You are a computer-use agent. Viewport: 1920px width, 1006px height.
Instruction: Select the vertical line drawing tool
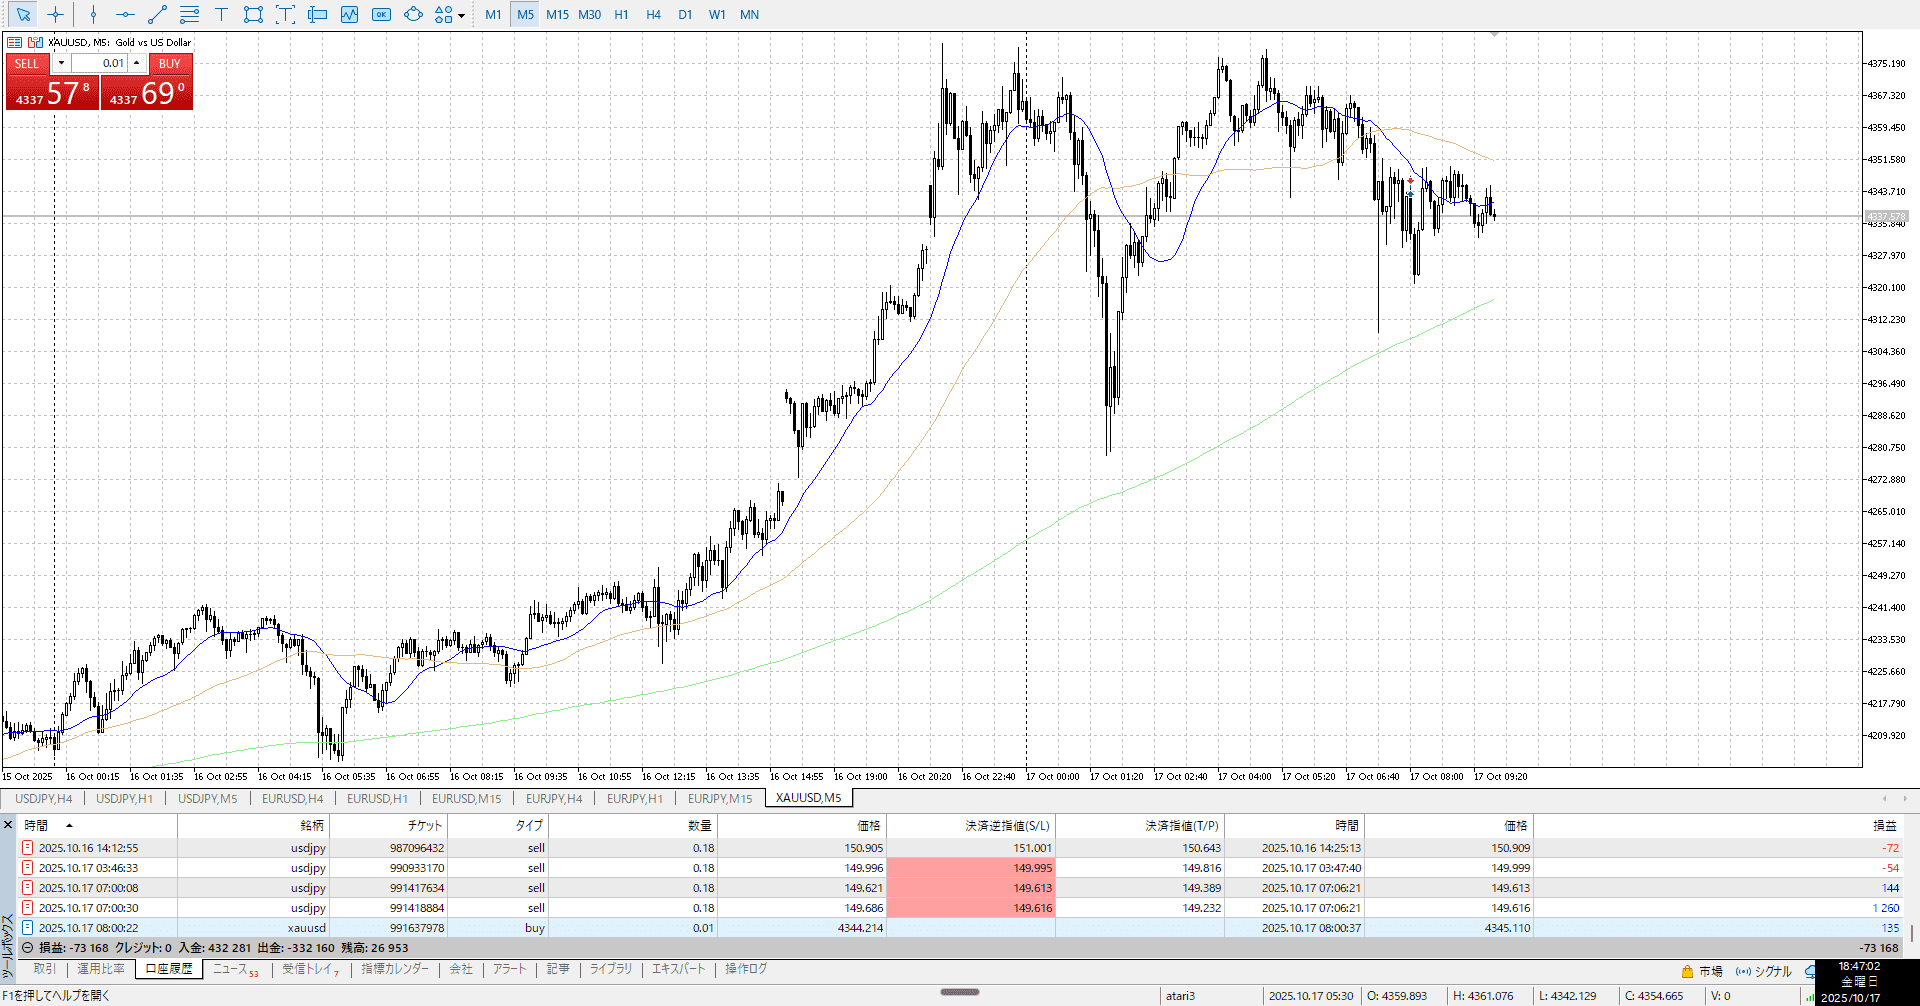(x=93, y=14)
